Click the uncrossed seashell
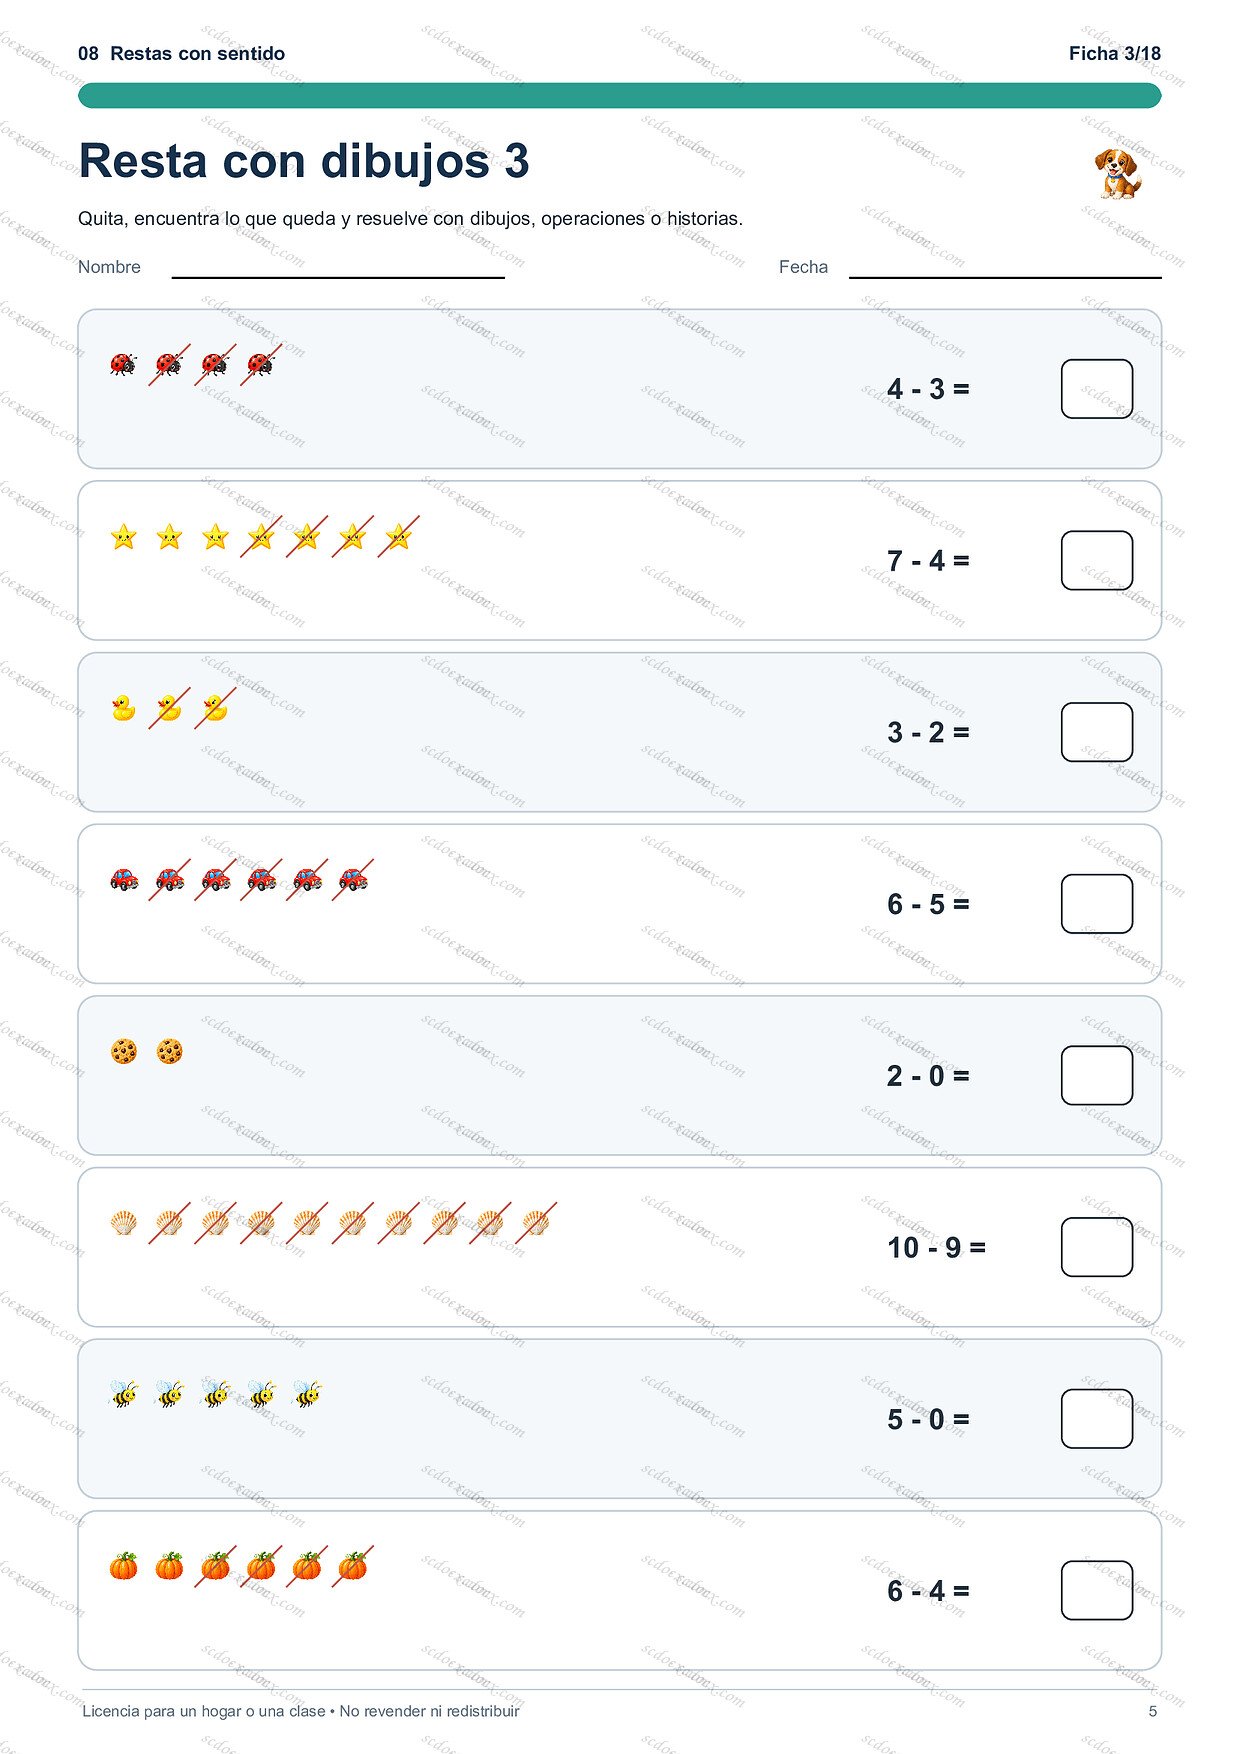Image resolution: width=1240 pixels, height=1754 pixels. pos(123,1222)
